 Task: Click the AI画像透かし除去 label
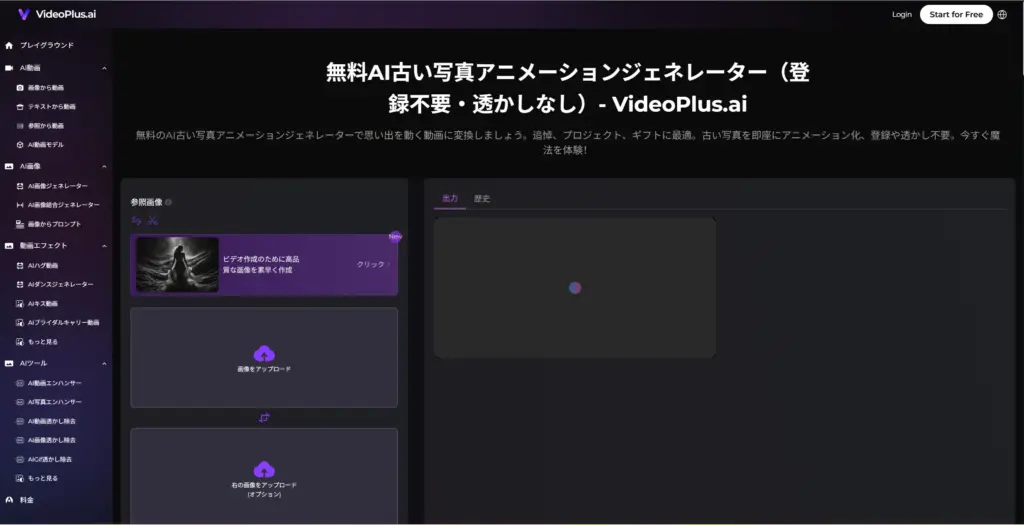(52, 440)
